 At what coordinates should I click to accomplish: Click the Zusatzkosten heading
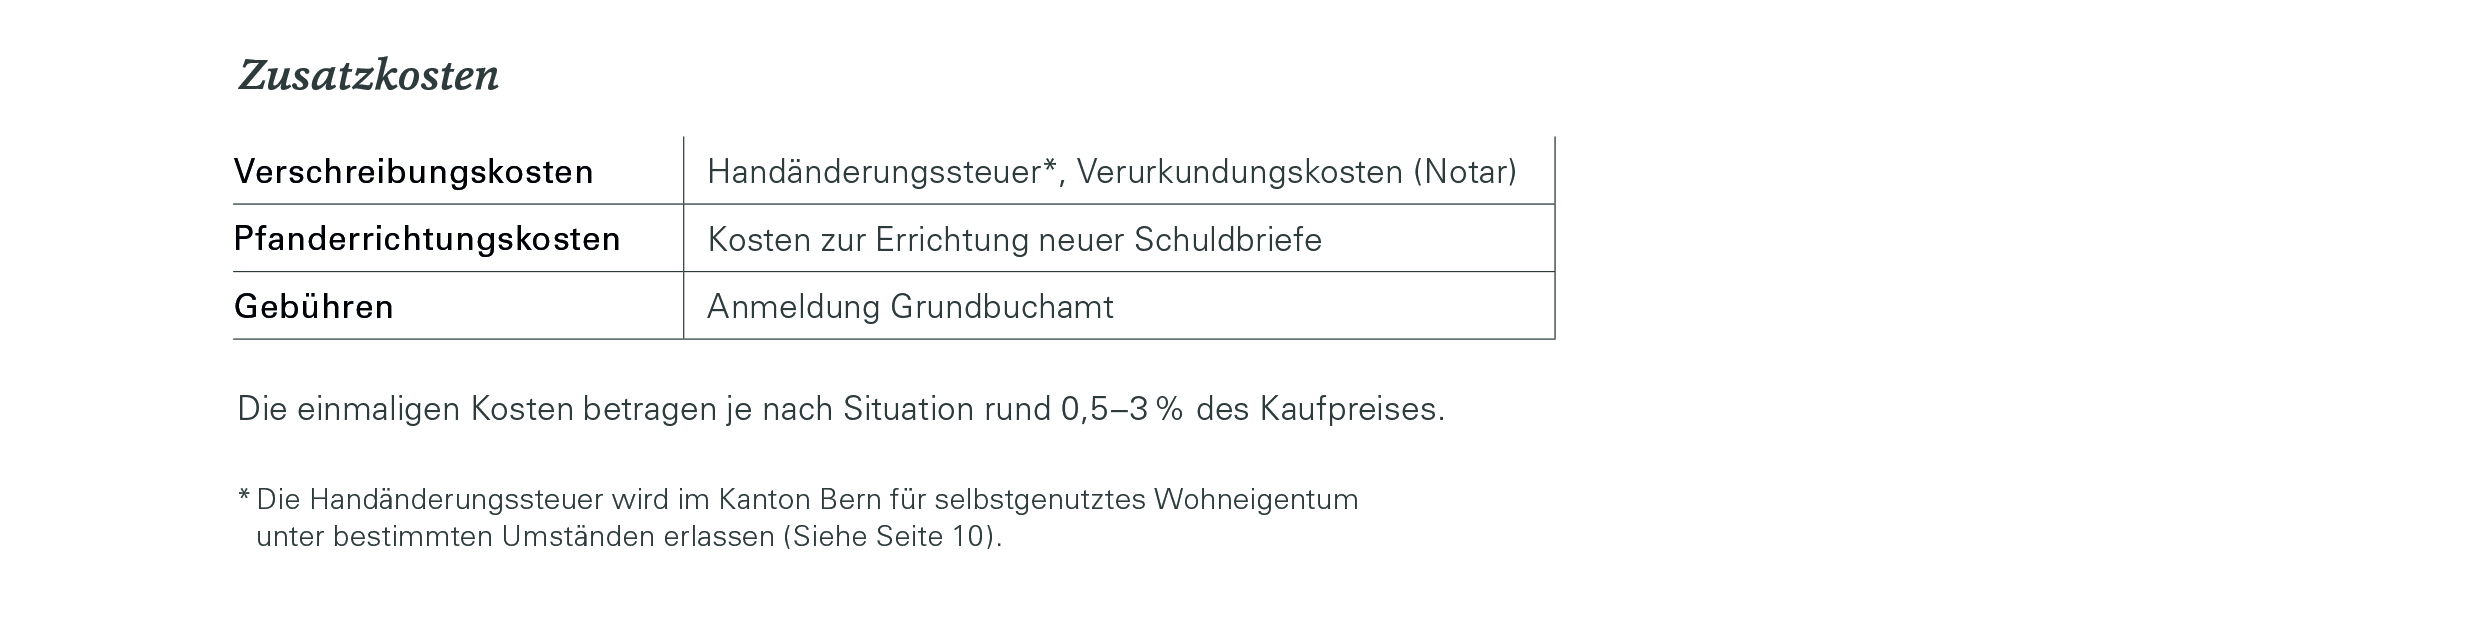coord(368,76)
